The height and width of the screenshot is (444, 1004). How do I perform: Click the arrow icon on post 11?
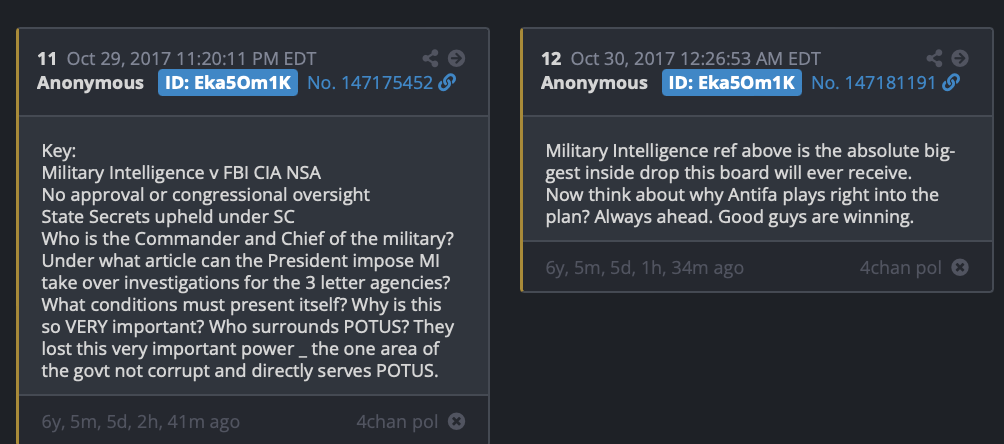(456, 58)
